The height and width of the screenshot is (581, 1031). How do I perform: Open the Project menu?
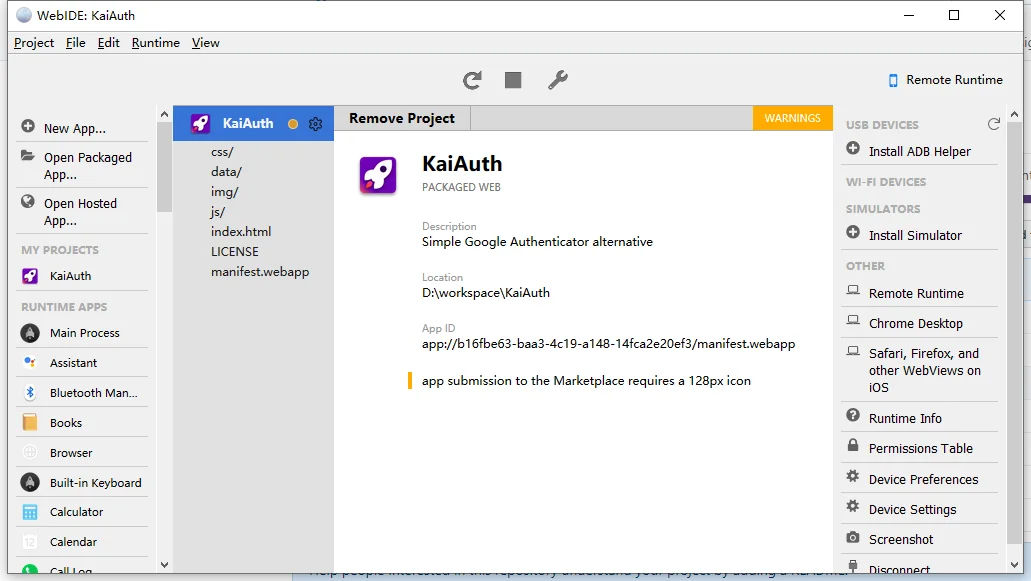[x=34, y=43]
